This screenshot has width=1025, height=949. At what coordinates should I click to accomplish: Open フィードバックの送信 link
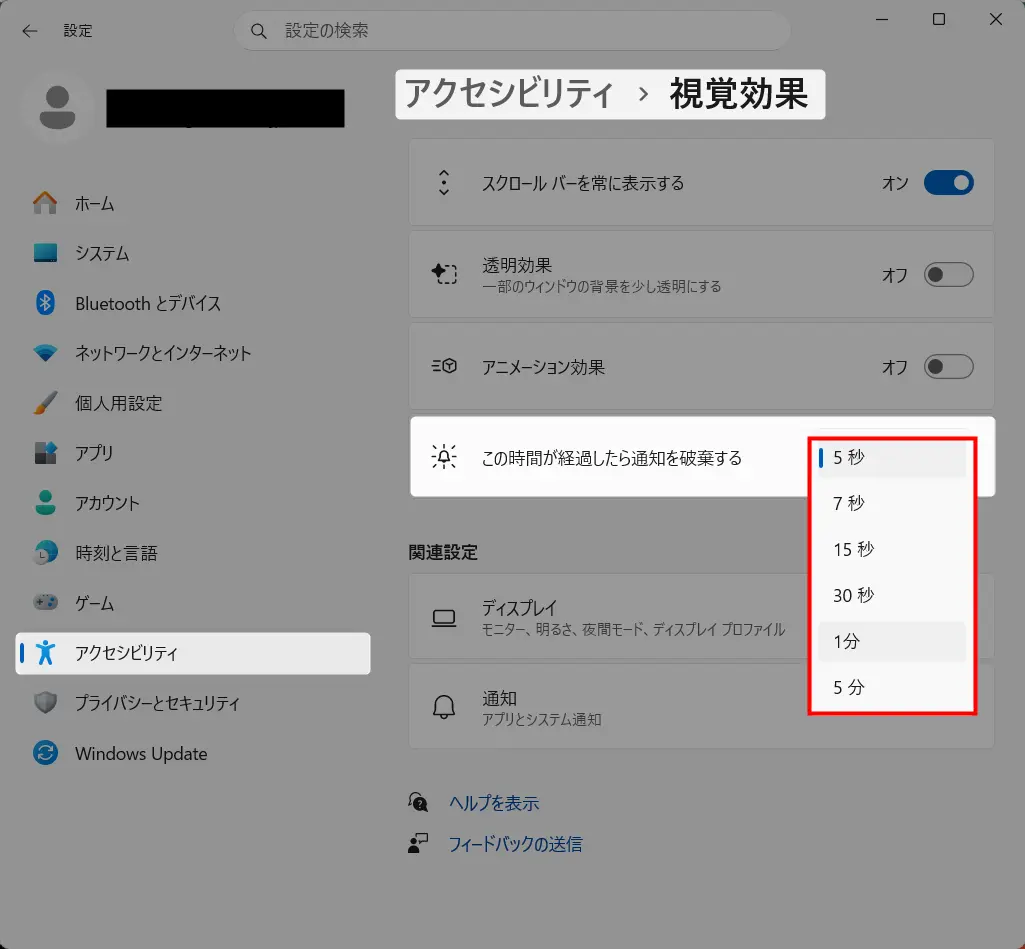point(516,844)
